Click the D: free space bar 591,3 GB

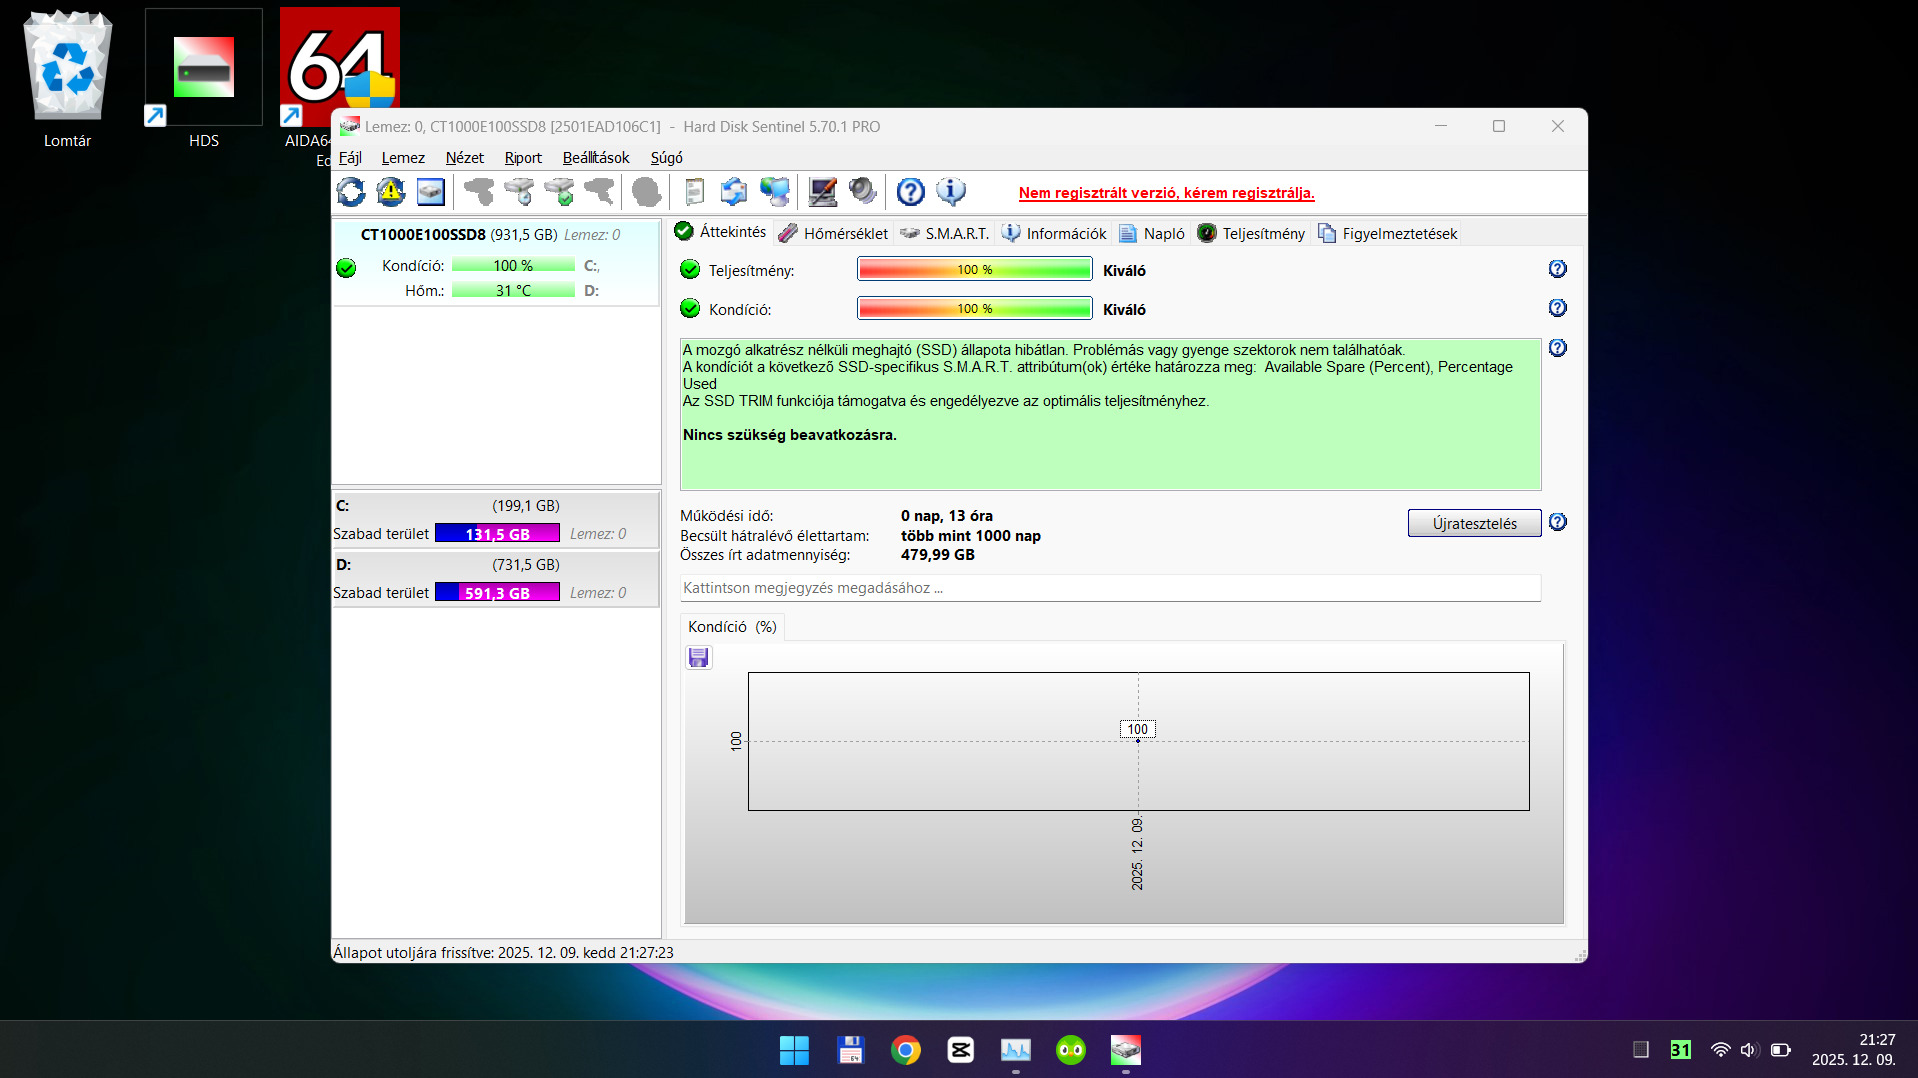(x=497, y=593)
